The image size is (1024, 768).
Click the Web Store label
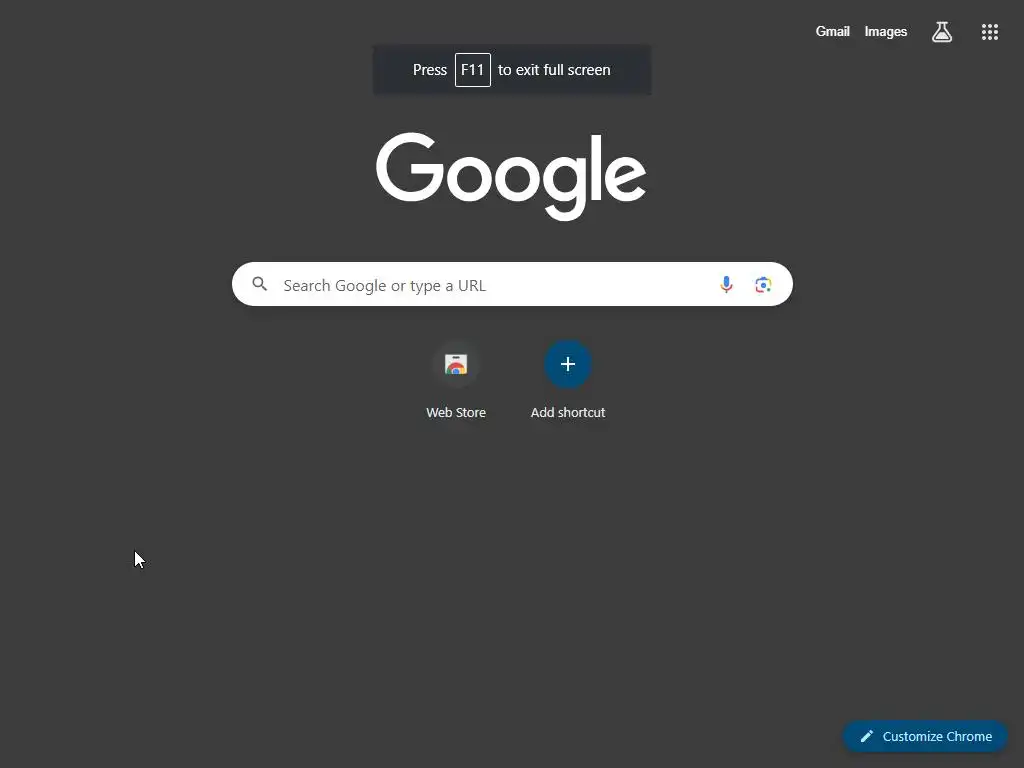(456, 413)
